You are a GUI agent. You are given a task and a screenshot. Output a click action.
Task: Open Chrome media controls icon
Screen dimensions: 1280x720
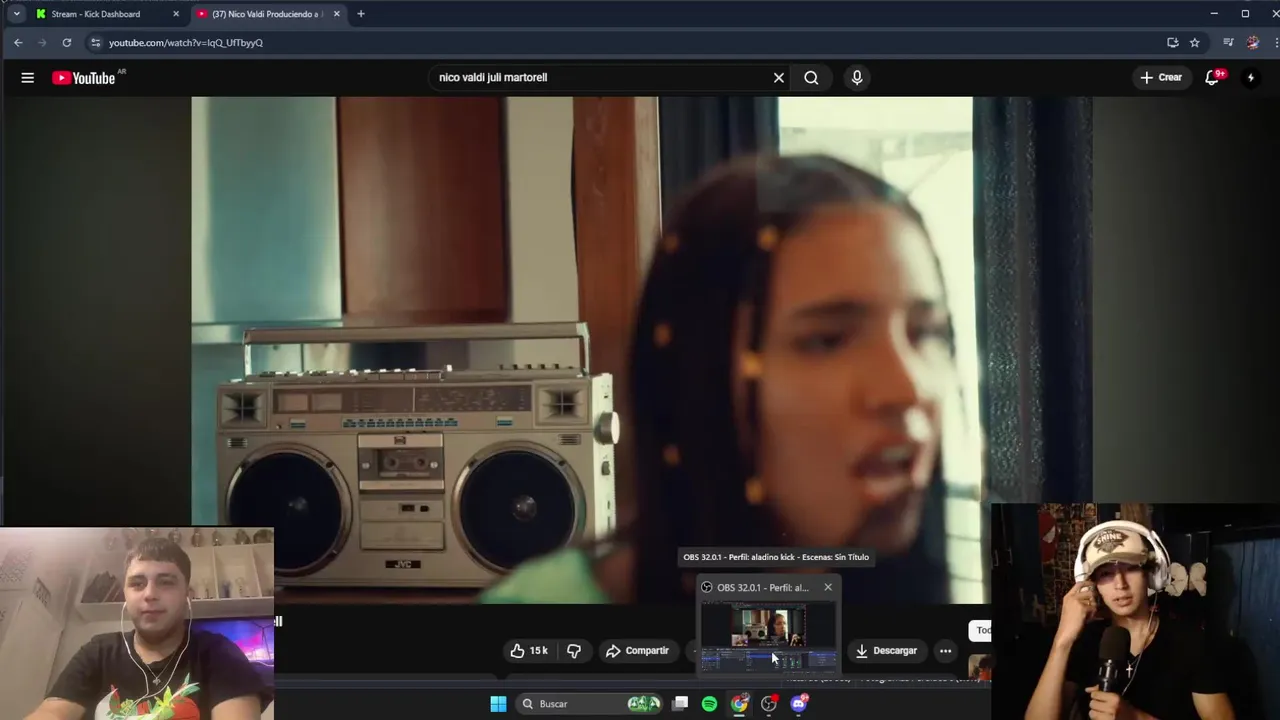(x=1228, y=43)
